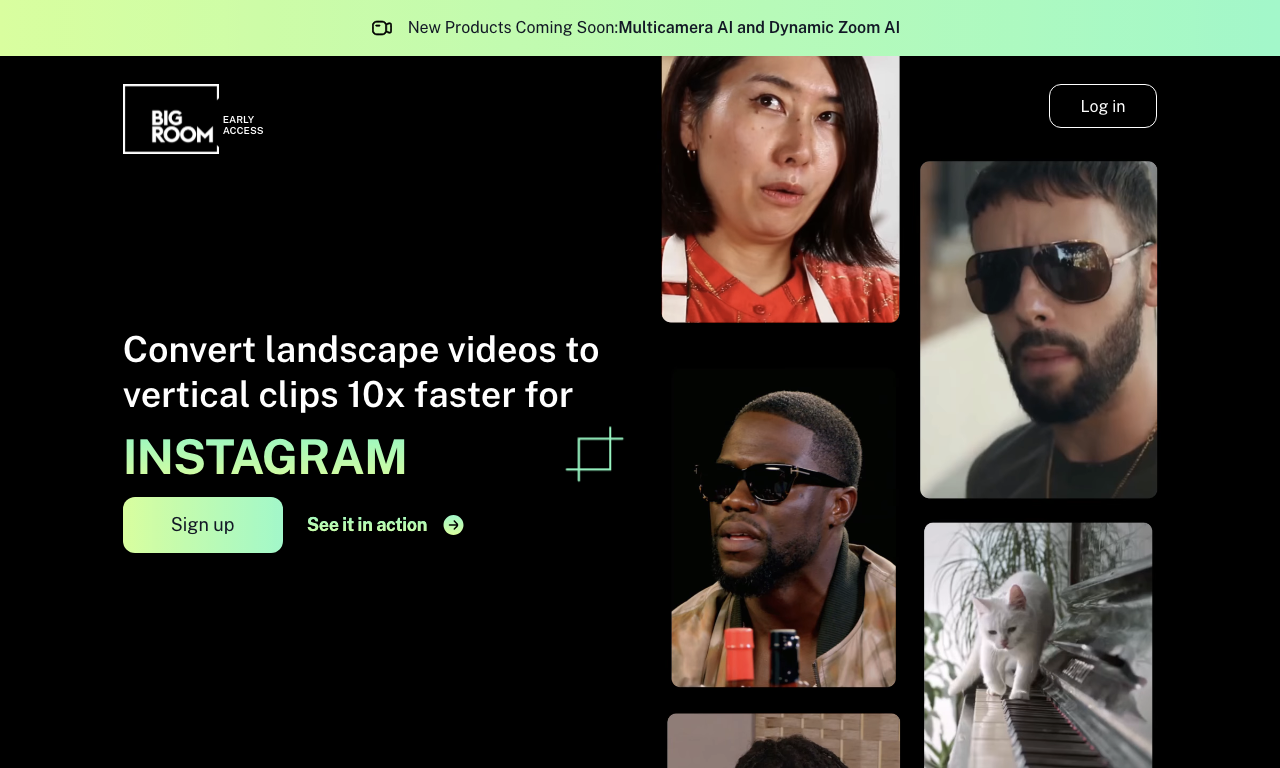Click the Convert landscape videos headline
Image resolution: width=1280 pixels, height=768 pixels.
pos(361,372)
